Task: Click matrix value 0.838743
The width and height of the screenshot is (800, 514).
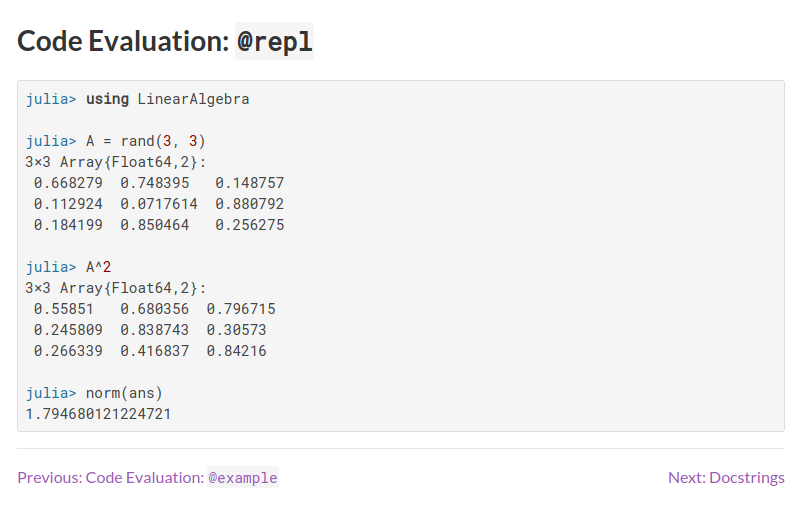Action: pos(154,330)
